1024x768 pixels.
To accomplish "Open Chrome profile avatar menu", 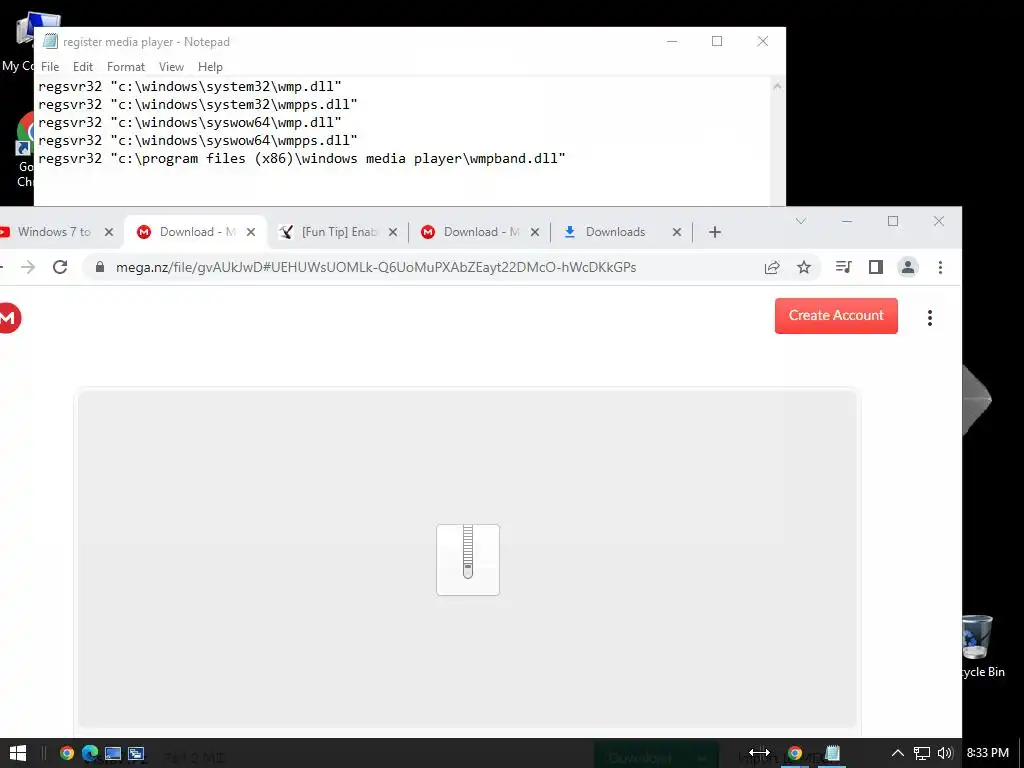I will click(908, 267).
